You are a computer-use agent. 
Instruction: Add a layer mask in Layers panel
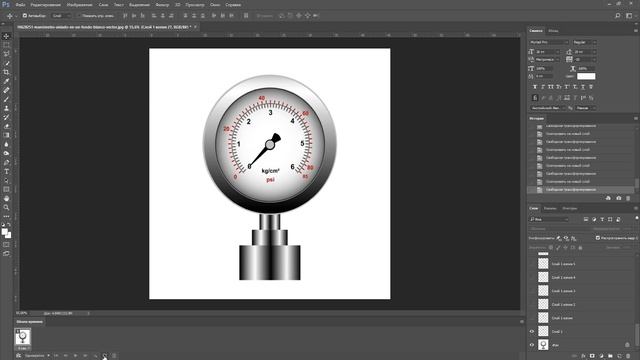[592, 356]
